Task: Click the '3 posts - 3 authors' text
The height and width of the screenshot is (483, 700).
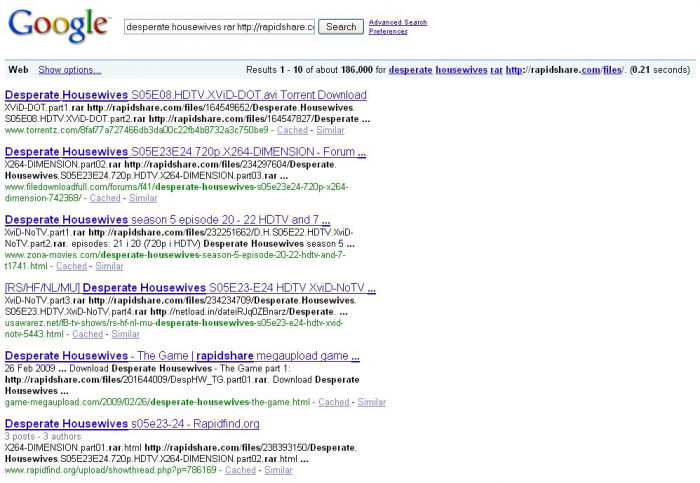Action: (43, 436)
